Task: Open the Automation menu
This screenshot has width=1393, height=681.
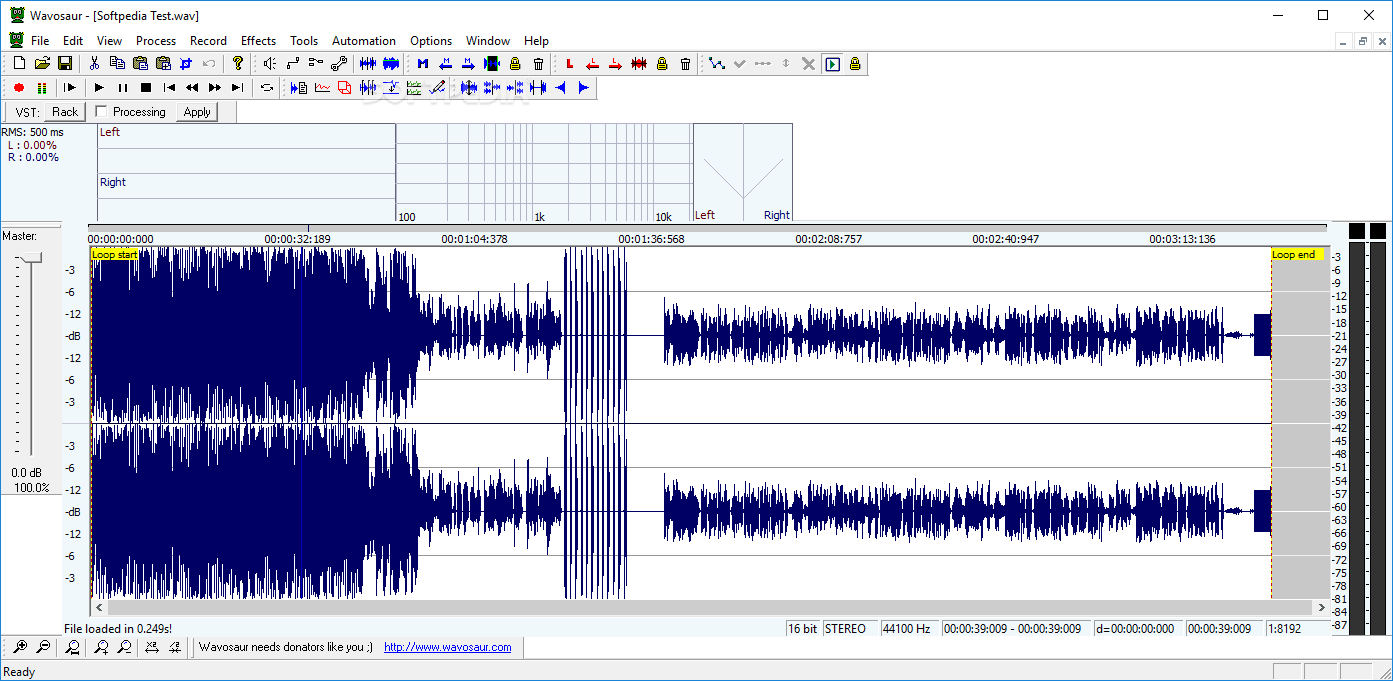Action: click(363, 41)
